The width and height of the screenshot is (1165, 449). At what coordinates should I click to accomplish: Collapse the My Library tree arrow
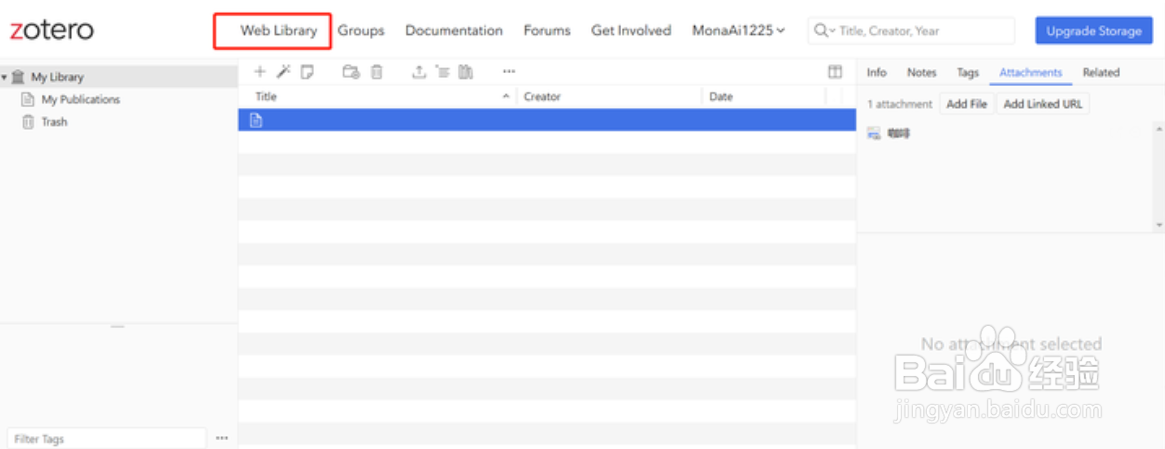click(x=4, y=77)
